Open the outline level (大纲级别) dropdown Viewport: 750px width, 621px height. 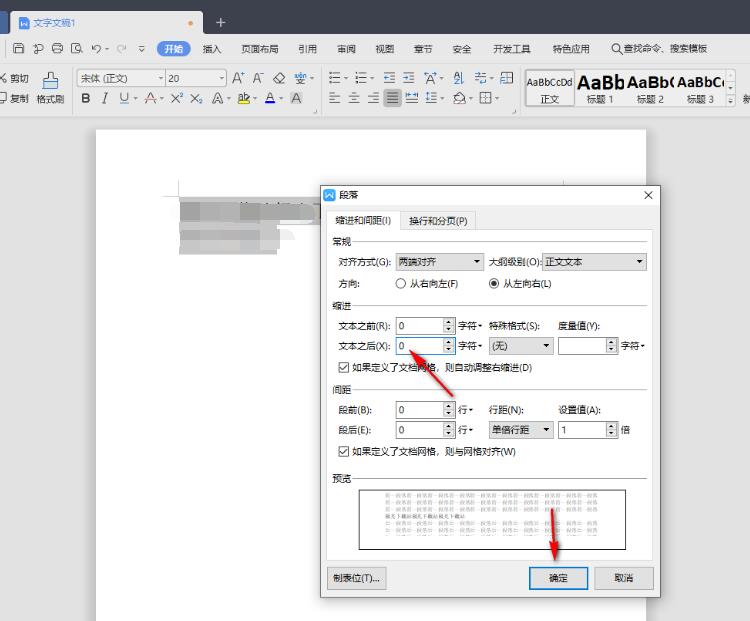click(x=595, y=262)
